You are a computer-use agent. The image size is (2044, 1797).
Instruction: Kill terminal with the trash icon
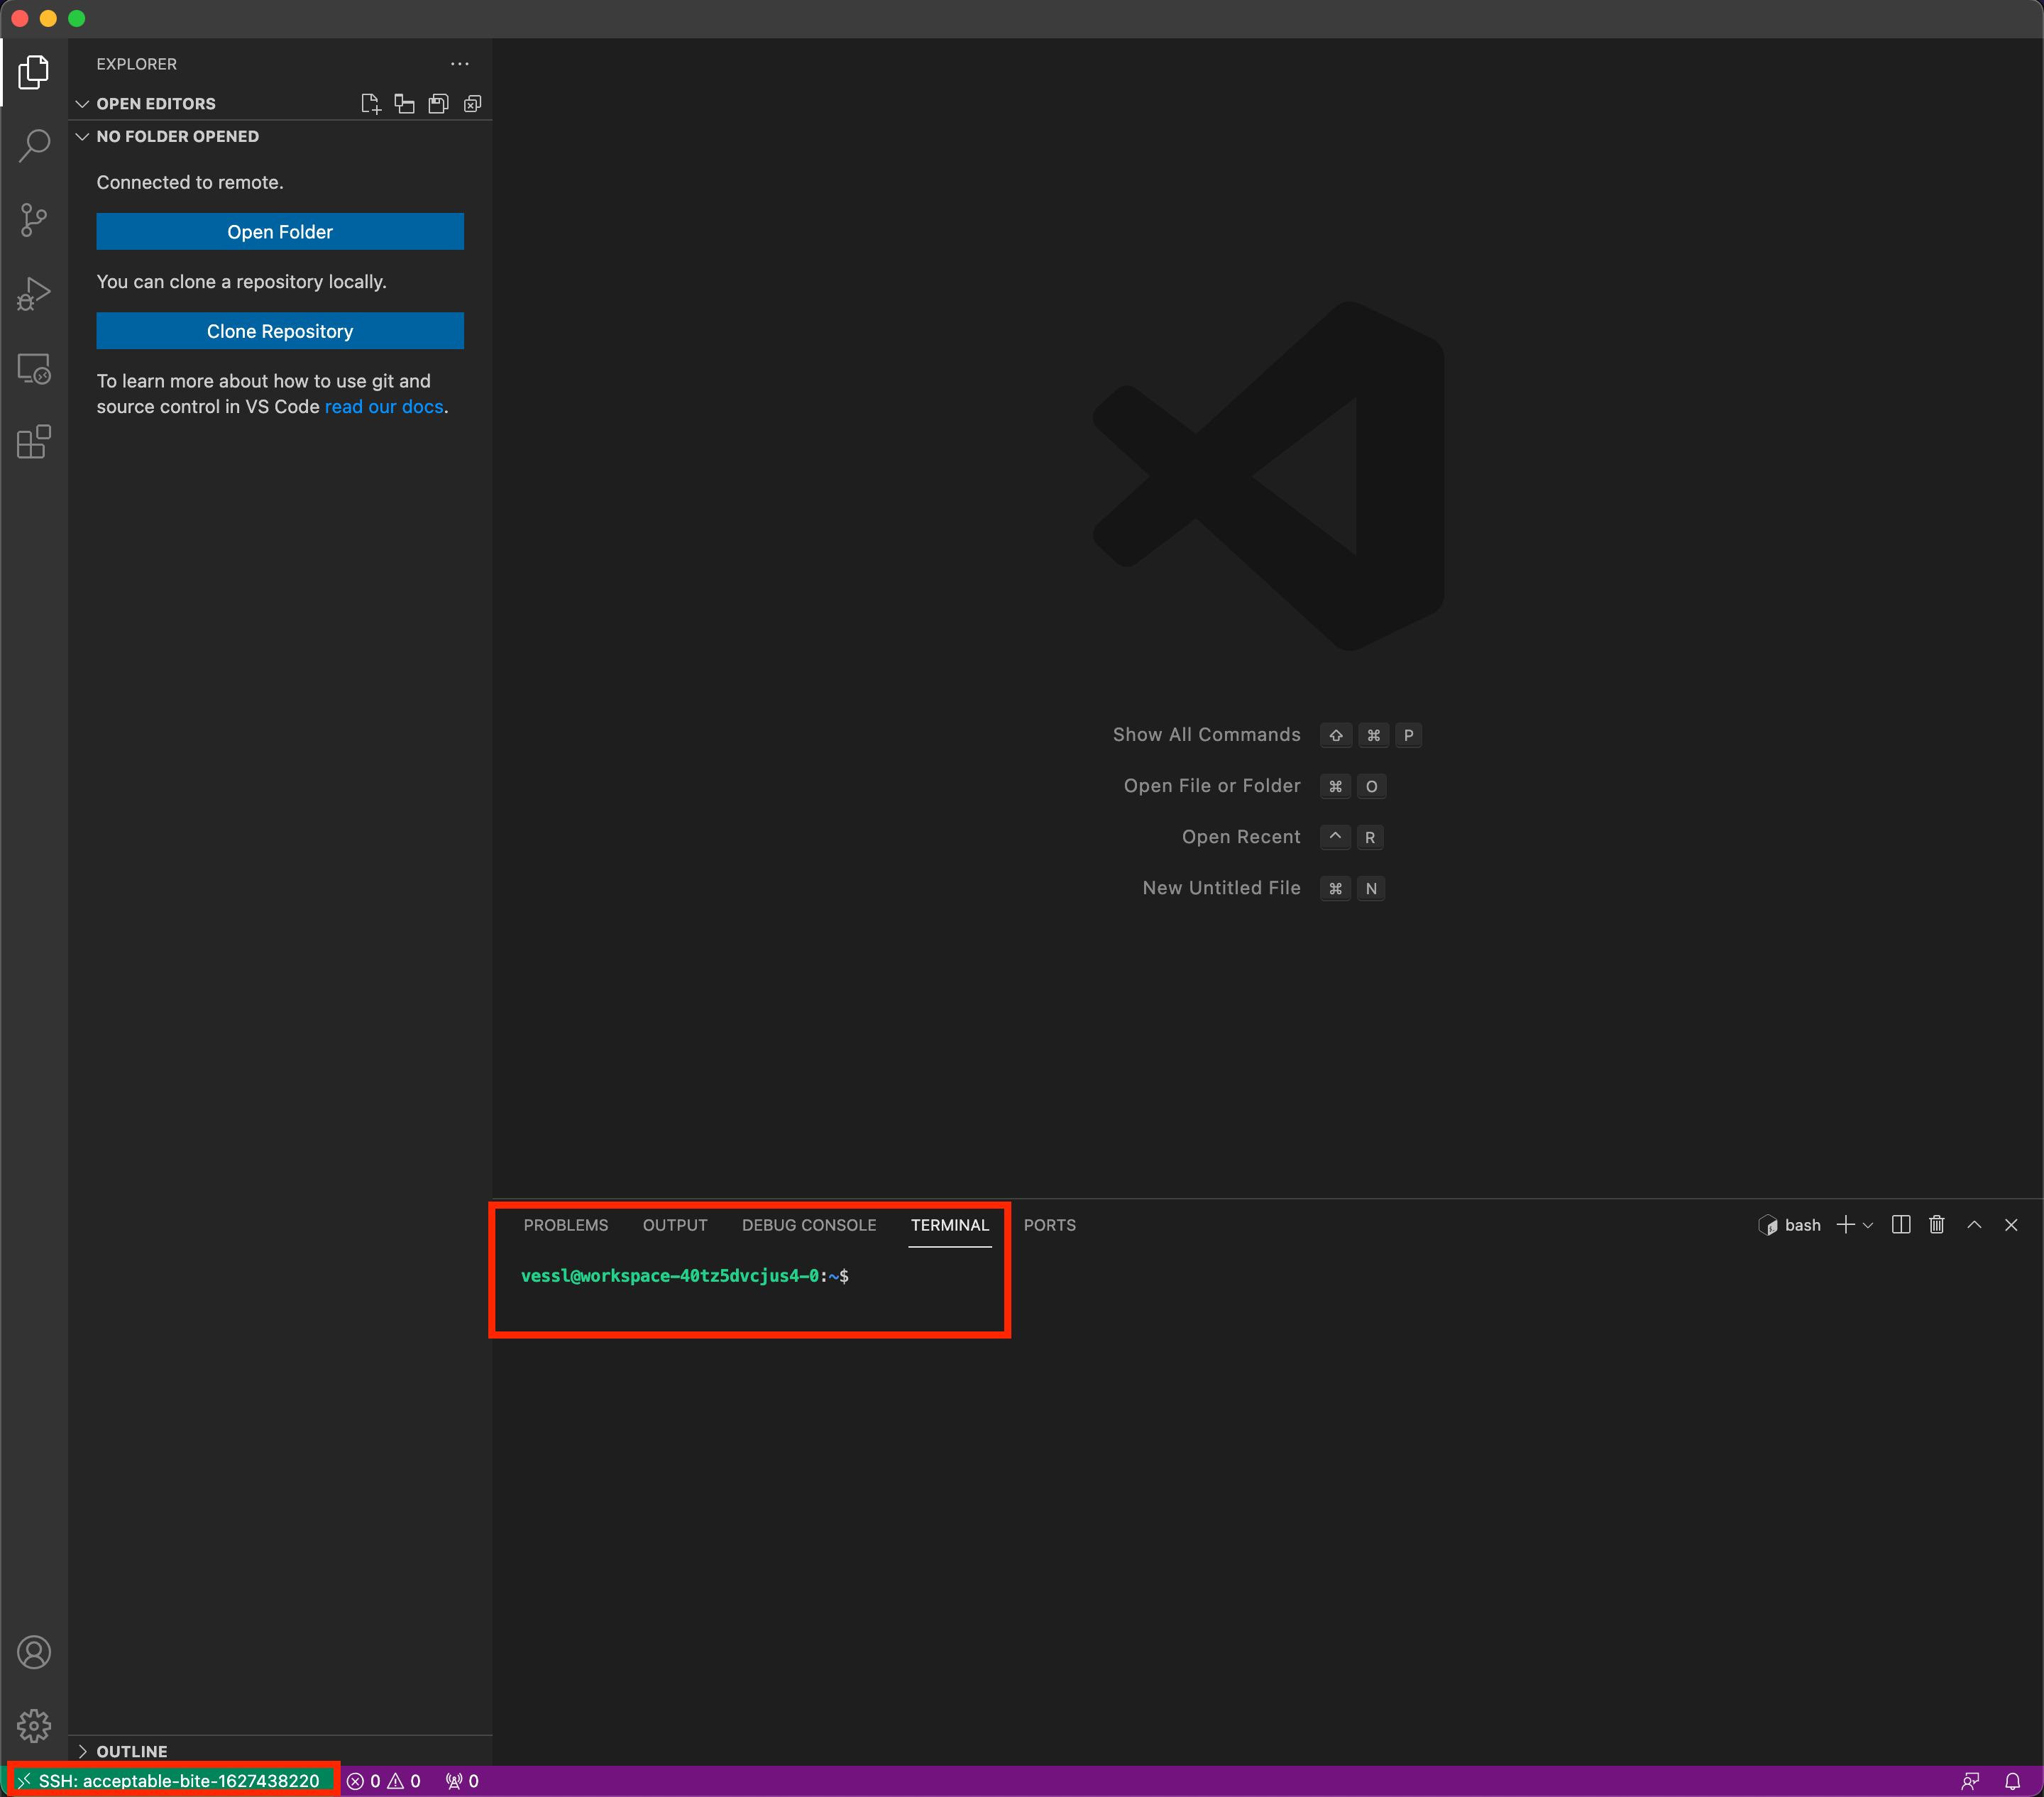tap(1936, 1224)
